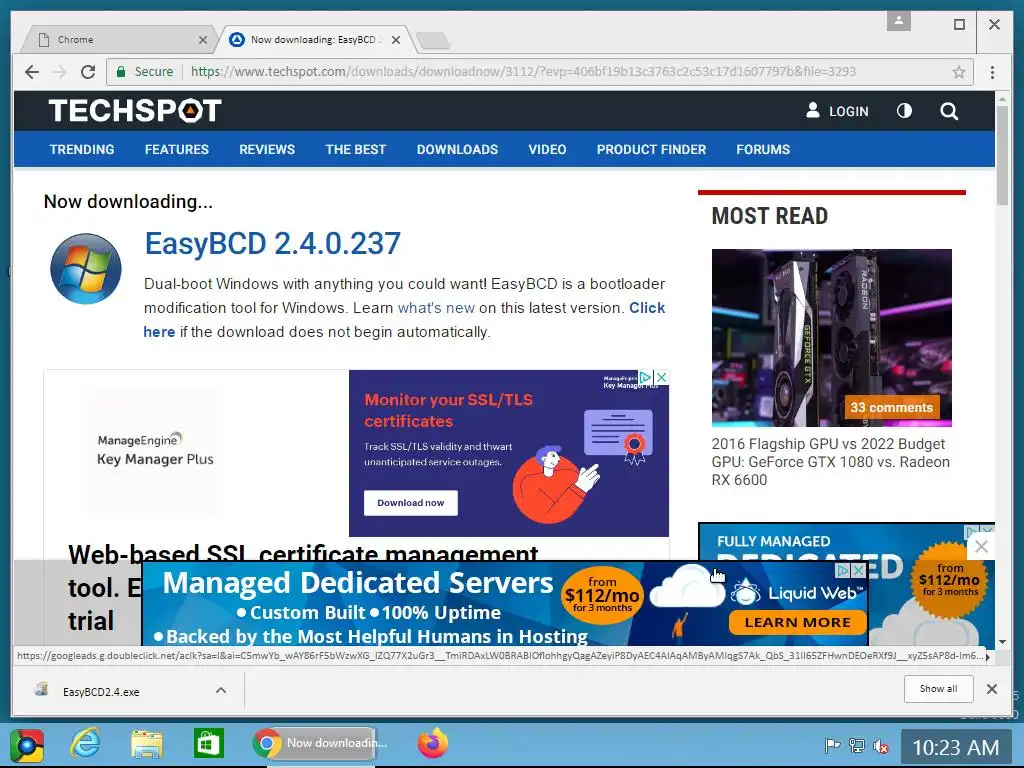The height and width of the screenshot is (768, 1024).
Task: Click the muted volume tray icon
Action: click(x=880, y=745)
